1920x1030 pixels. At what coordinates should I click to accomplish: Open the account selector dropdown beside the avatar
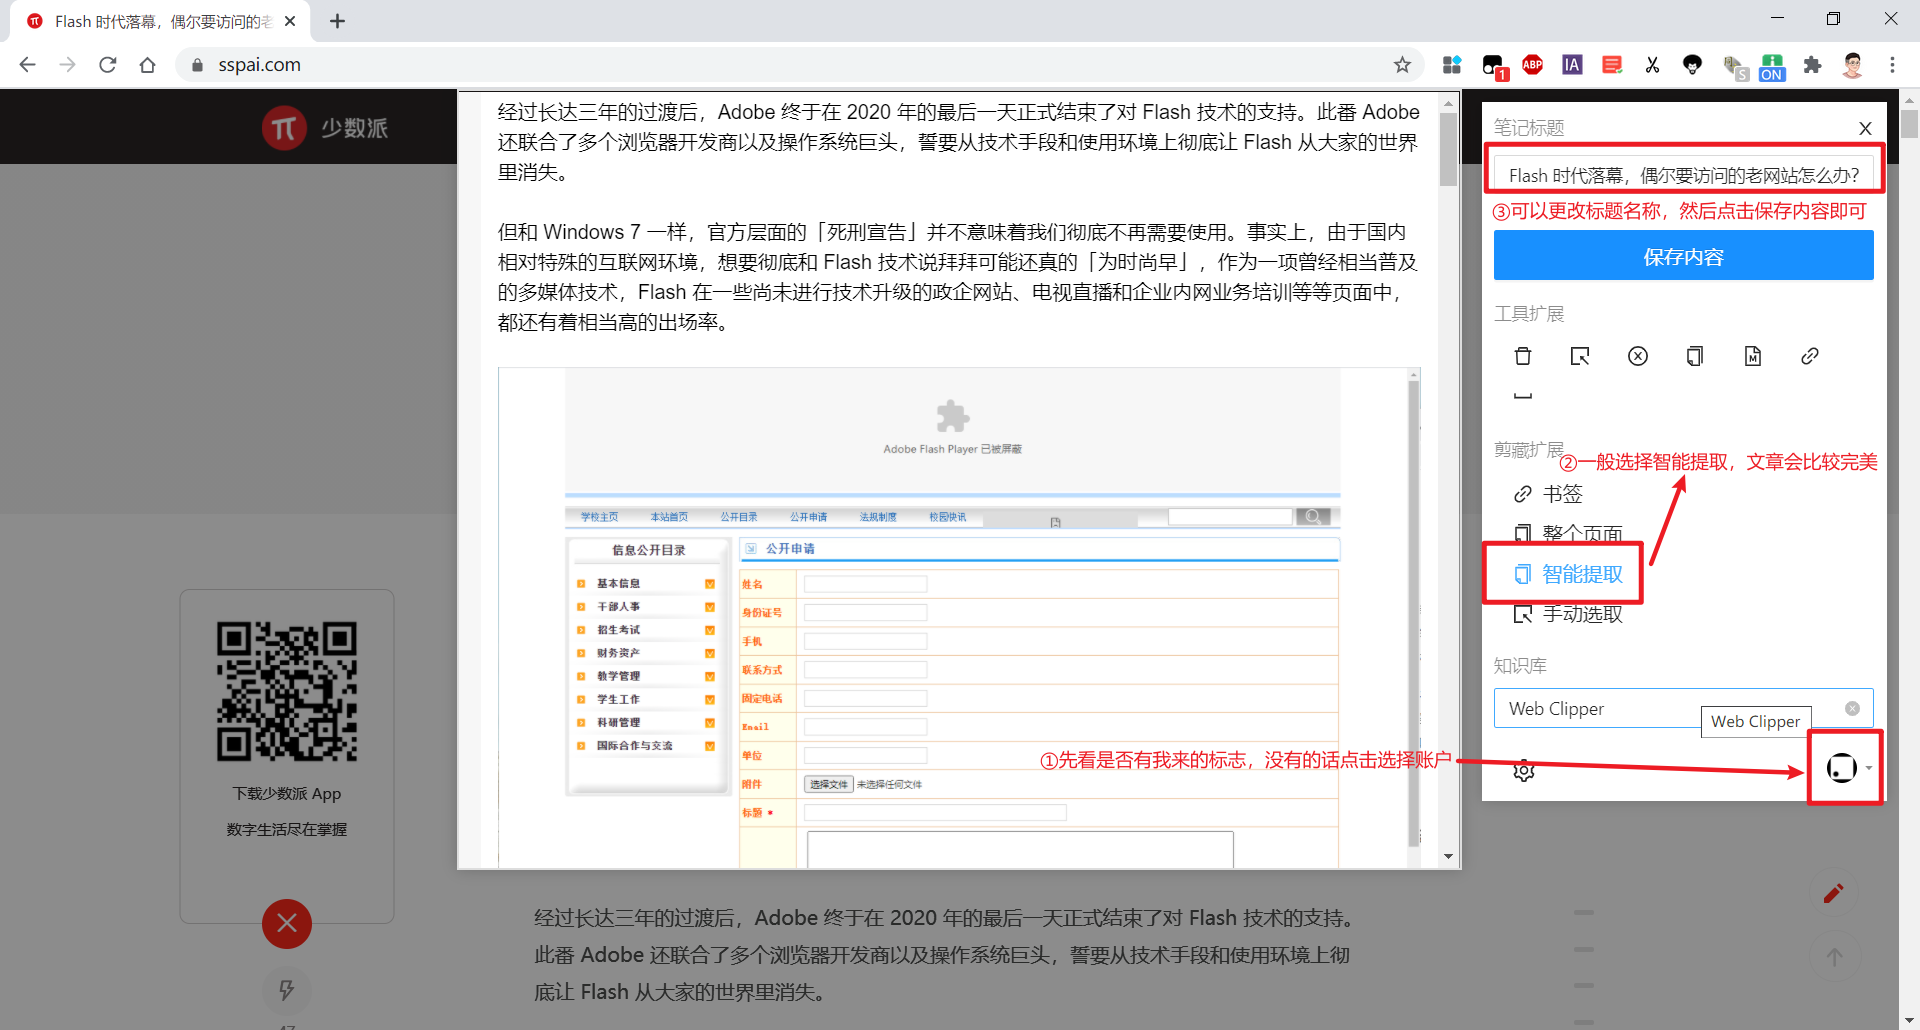click(1868, 768)
